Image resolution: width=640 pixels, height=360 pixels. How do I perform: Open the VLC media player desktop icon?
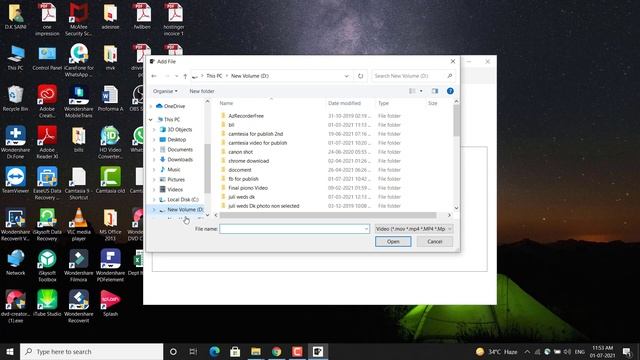[79, 224]
